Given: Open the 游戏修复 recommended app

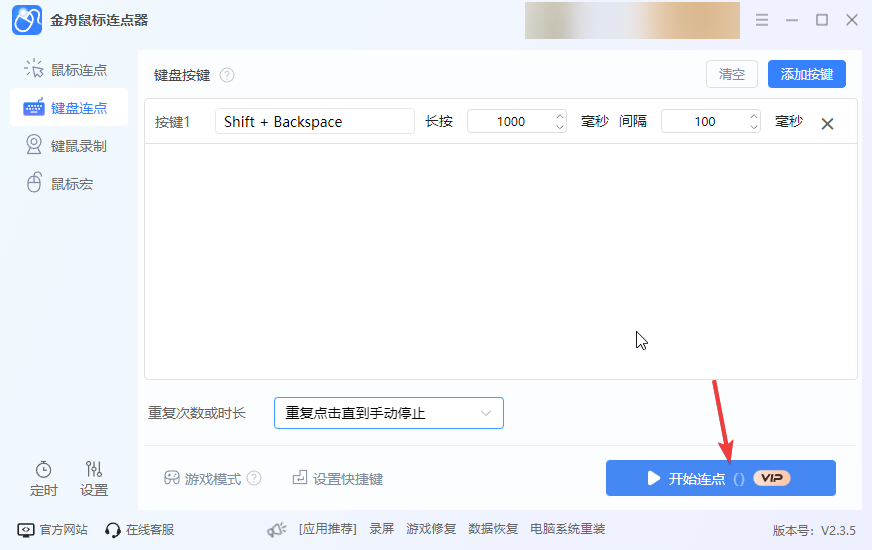Looking at the screenshot, I should [431, 529].
